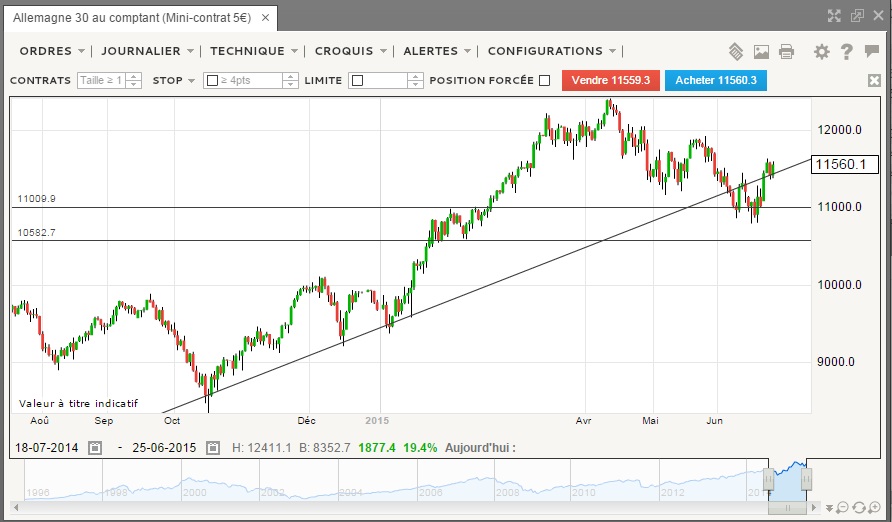Open settings with the gear icon
The height and width of the screenshot is (522, 892).
click(x=822, y=52)
